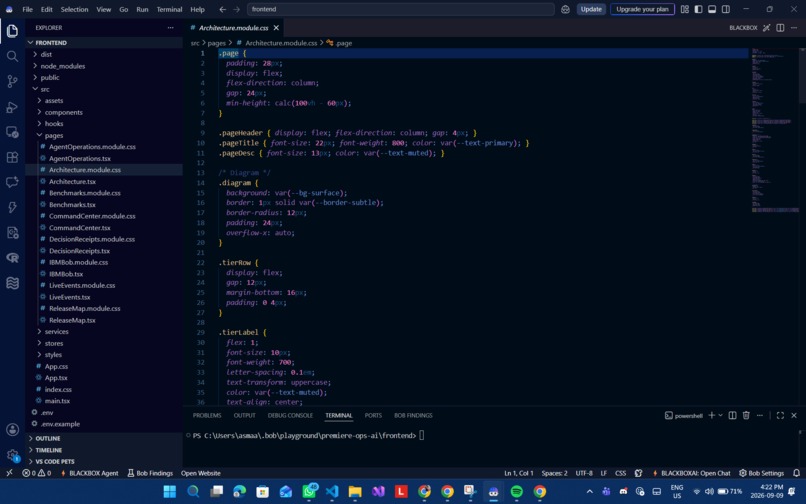The height and width of the screenshot is (504, 806).
Task: Click the Customize Layout icon
Action: [684, 9]
